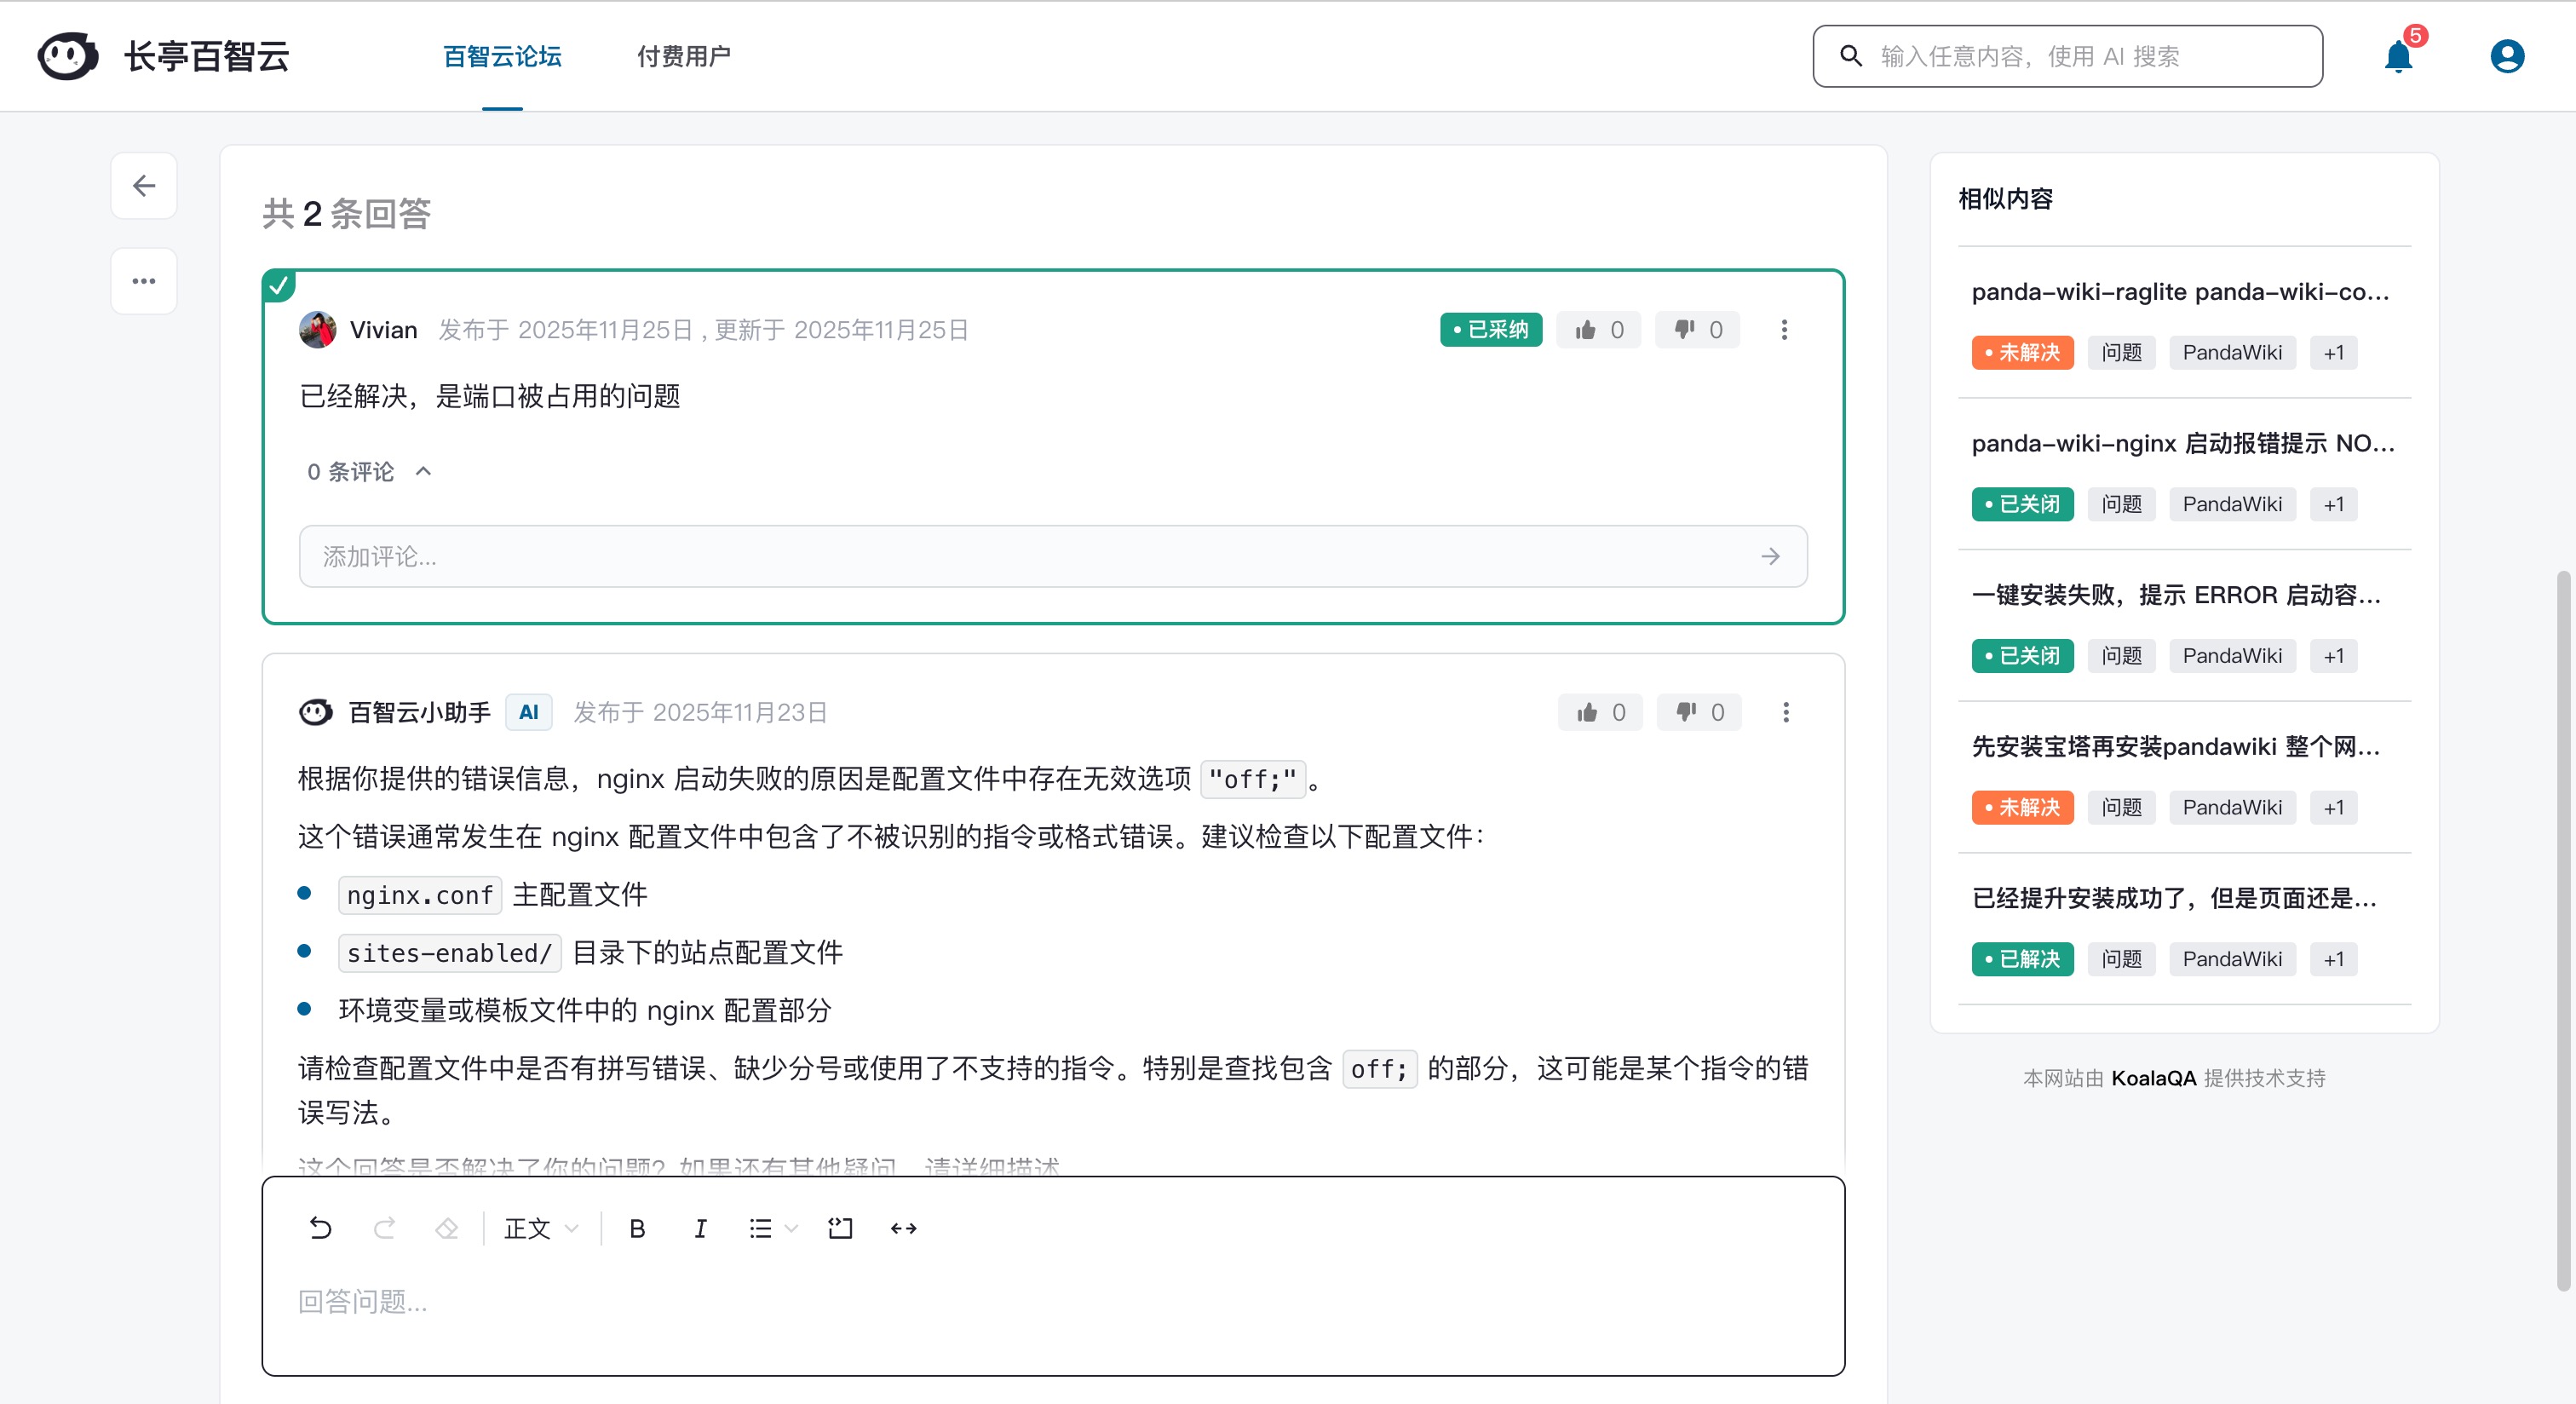The height and width of the screenshot is (1404, 2576).
Task: Like Vivian's accepted answer with thumbs up
Action: 1597,329
